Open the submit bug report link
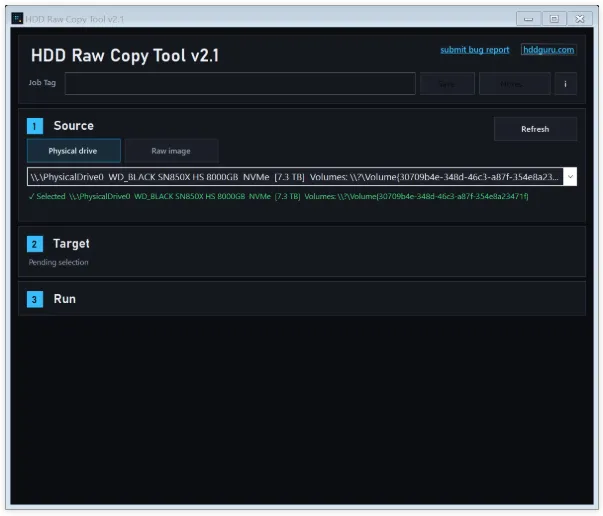This screenshot has width=603, height=516. [475, 50]
